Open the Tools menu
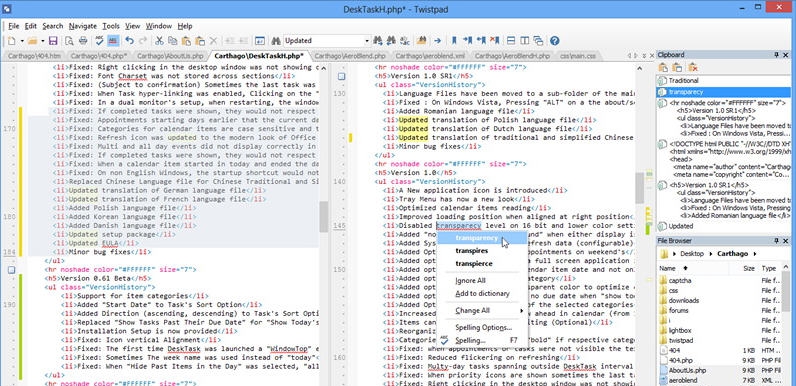This screenshot has width=796, height=386. coord(111,26)
